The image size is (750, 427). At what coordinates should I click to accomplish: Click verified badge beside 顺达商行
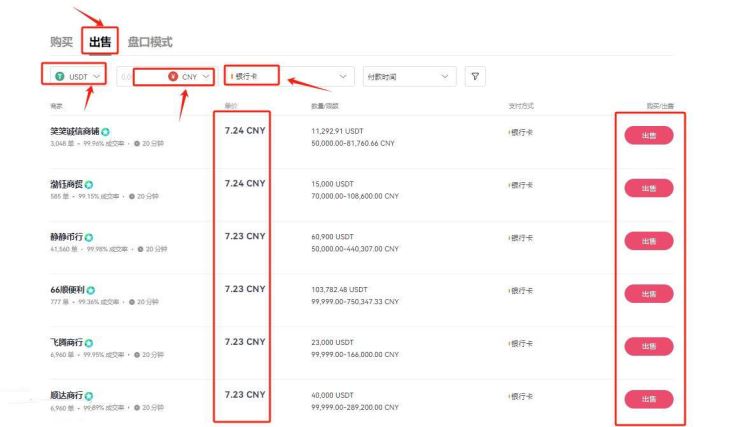[89, 396]
